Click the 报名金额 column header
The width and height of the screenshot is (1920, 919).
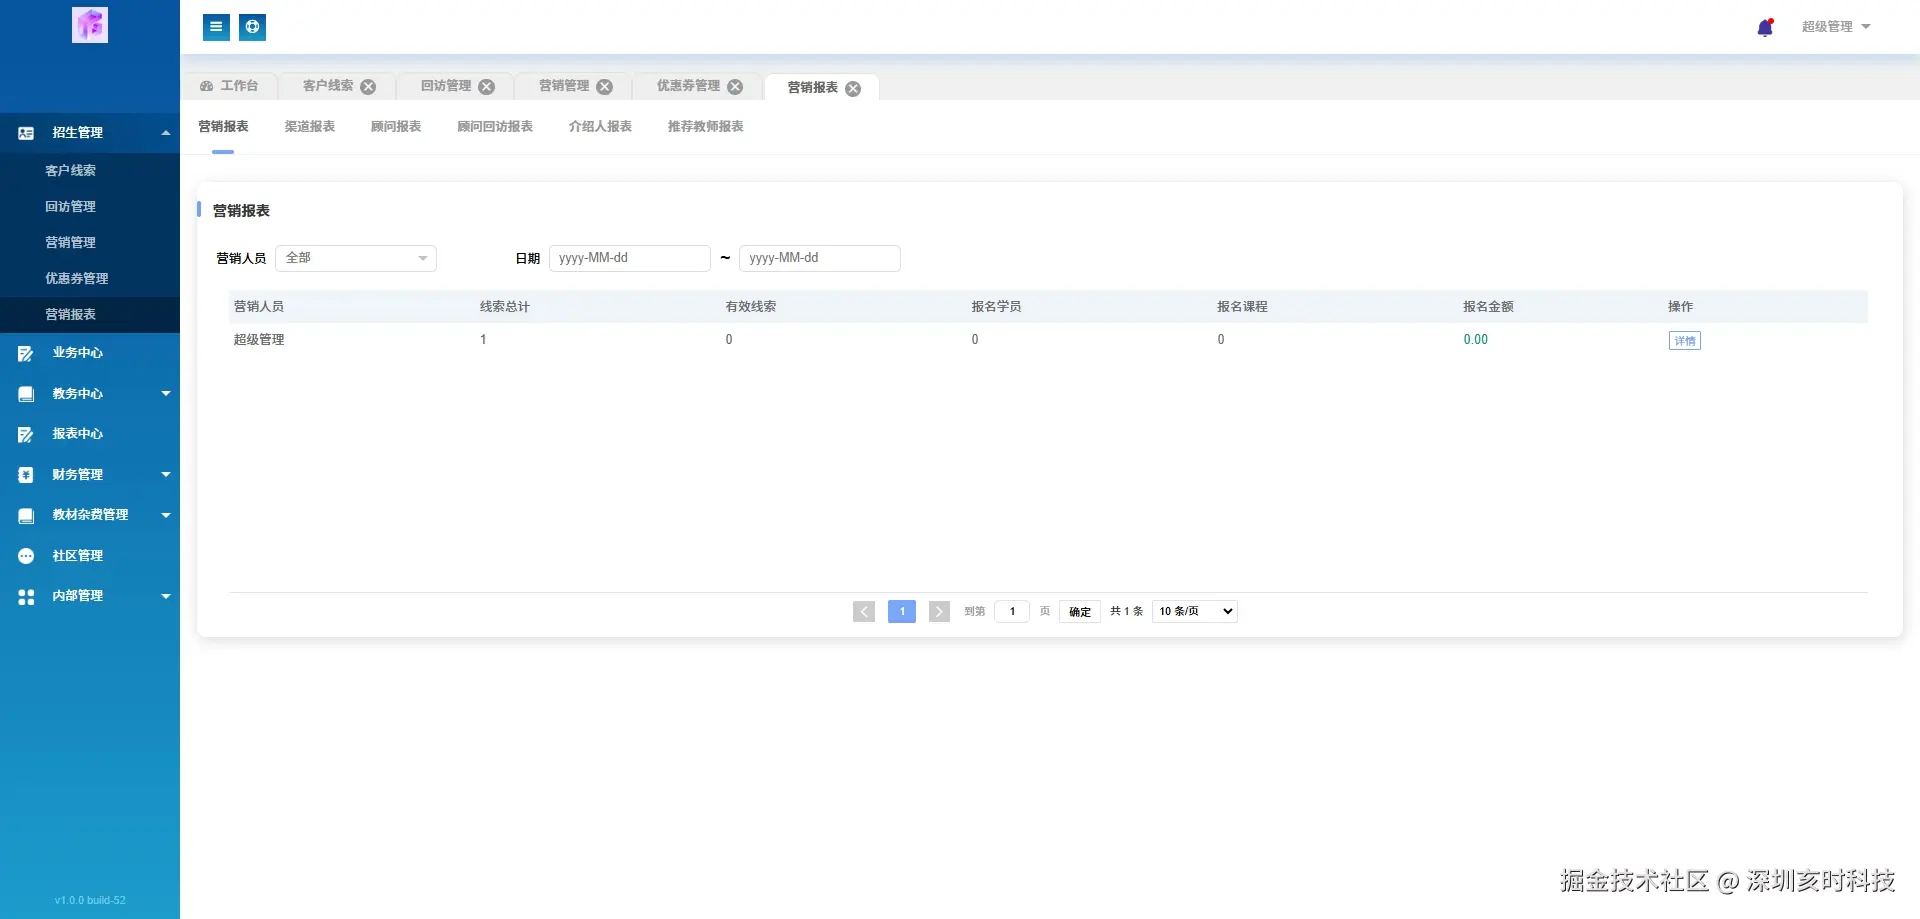pos(1488,307)
